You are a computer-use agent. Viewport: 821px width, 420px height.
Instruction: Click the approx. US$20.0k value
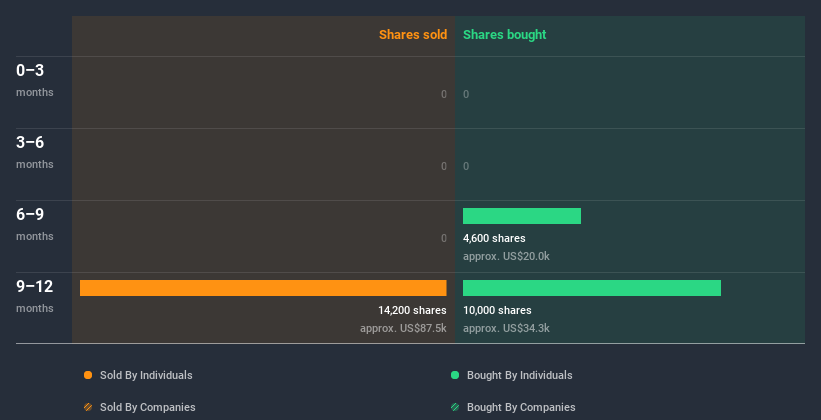506,257
